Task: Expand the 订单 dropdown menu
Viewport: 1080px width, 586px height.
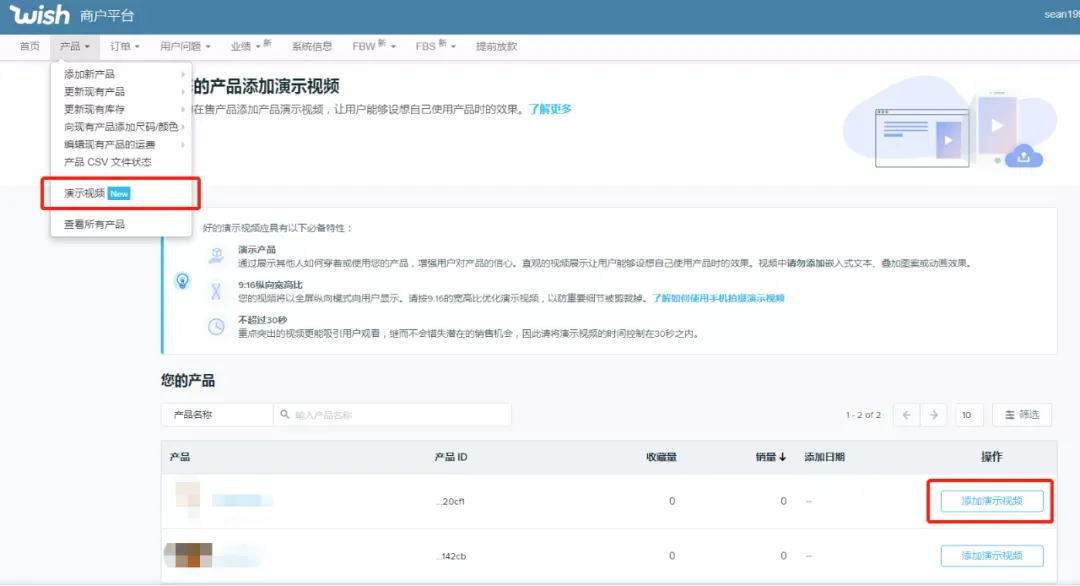Action: (x=125, y=46)
